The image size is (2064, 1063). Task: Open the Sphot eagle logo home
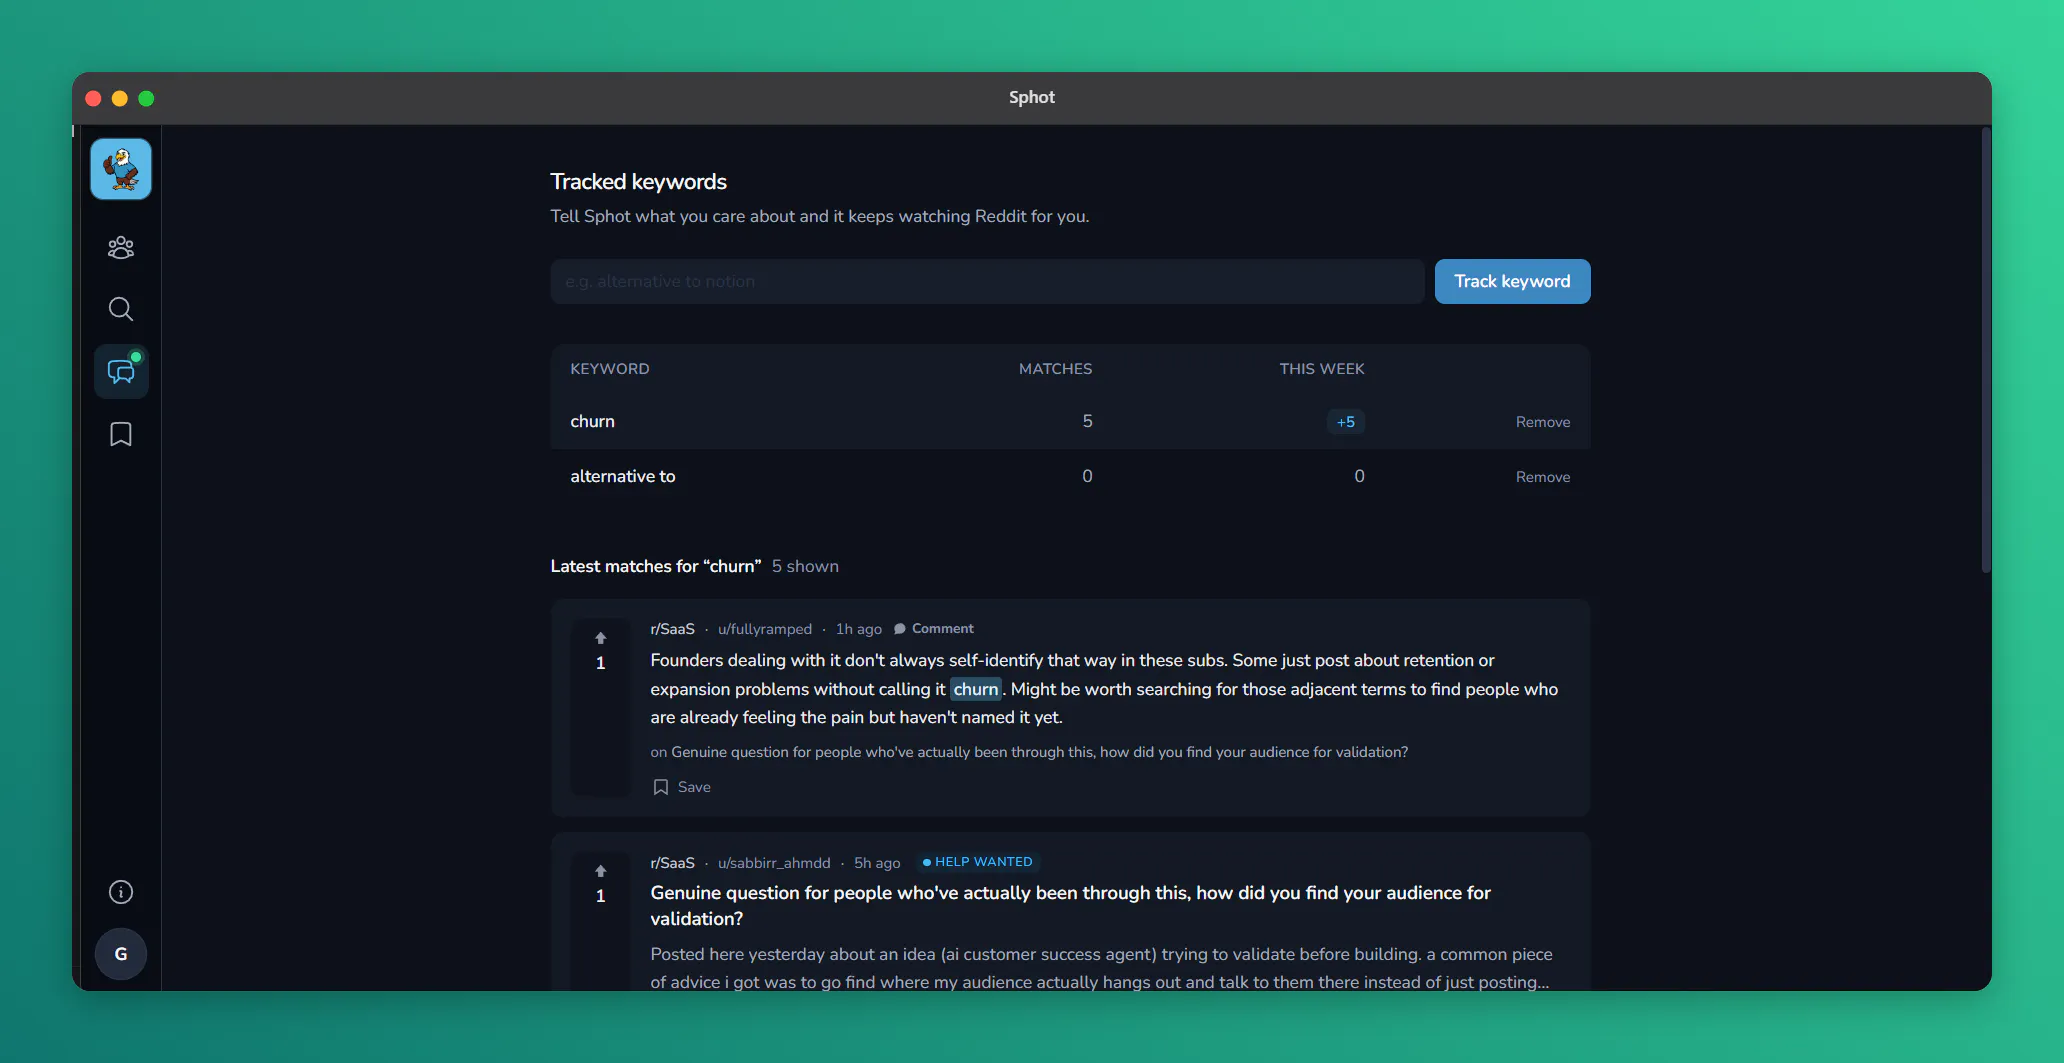(x=121, y=169)
